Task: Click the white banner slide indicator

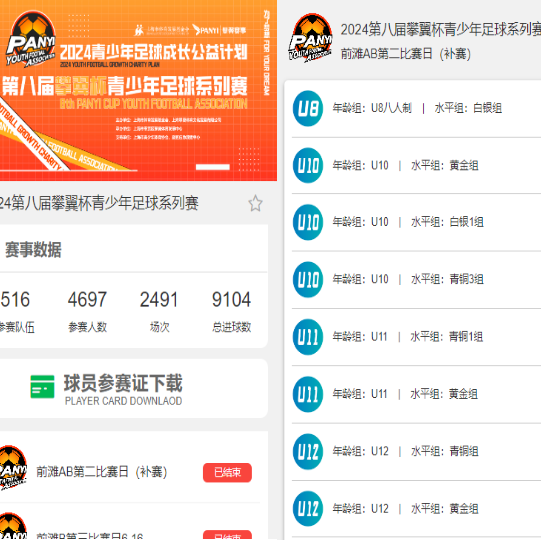Action: 213,167
